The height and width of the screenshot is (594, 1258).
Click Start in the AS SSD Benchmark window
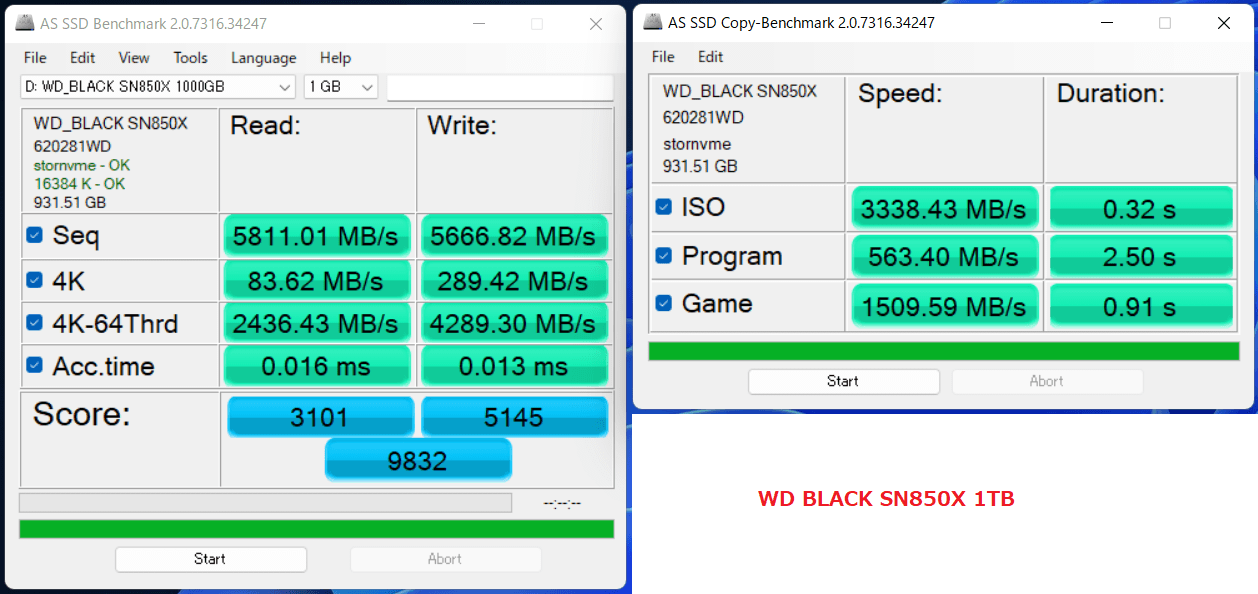[x=211, y=559]
